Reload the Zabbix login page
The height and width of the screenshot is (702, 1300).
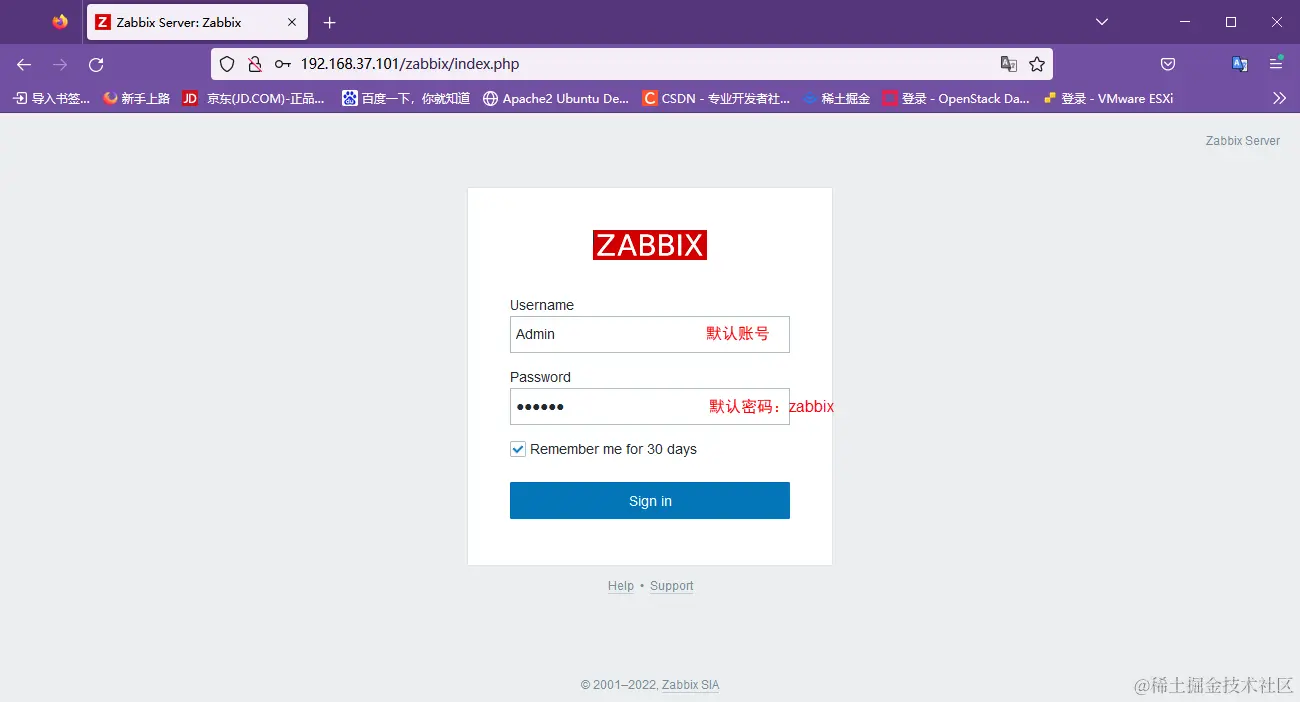(96, 63)
